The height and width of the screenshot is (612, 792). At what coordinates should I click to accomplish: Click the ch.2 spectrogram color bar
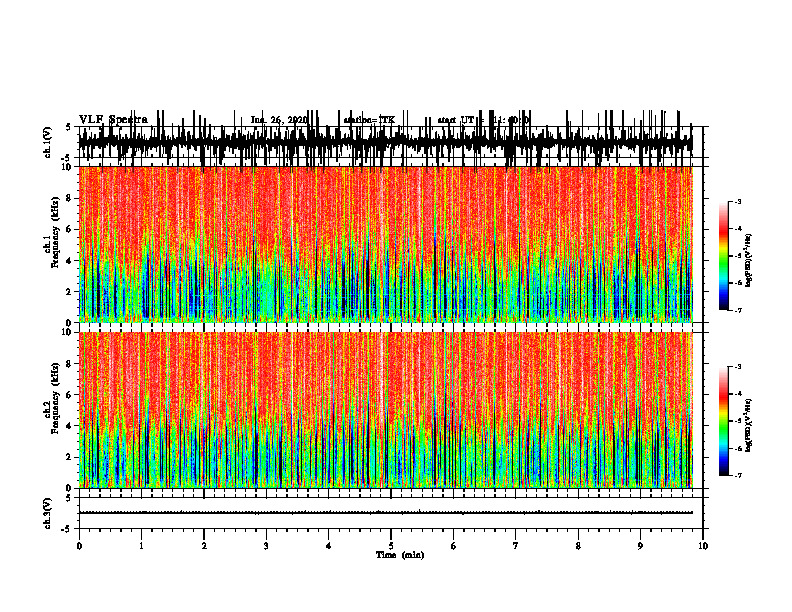(x=723, y=421)
